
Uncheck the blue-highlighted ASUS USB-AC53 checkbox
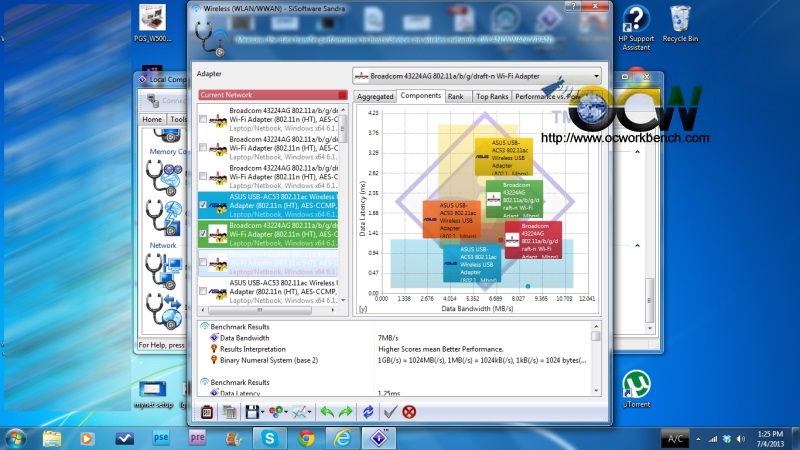pyautogui.click(x=203, y=205)
